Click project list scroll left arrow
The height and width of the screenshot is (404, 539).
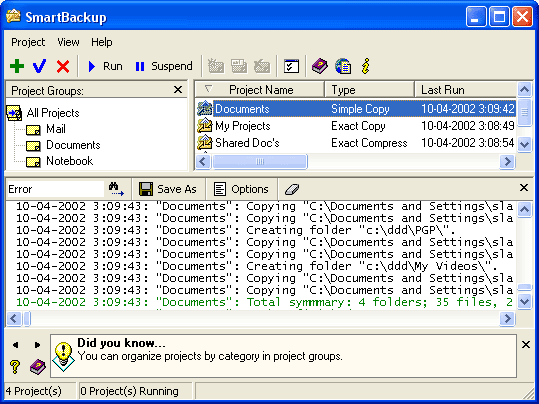203,162
